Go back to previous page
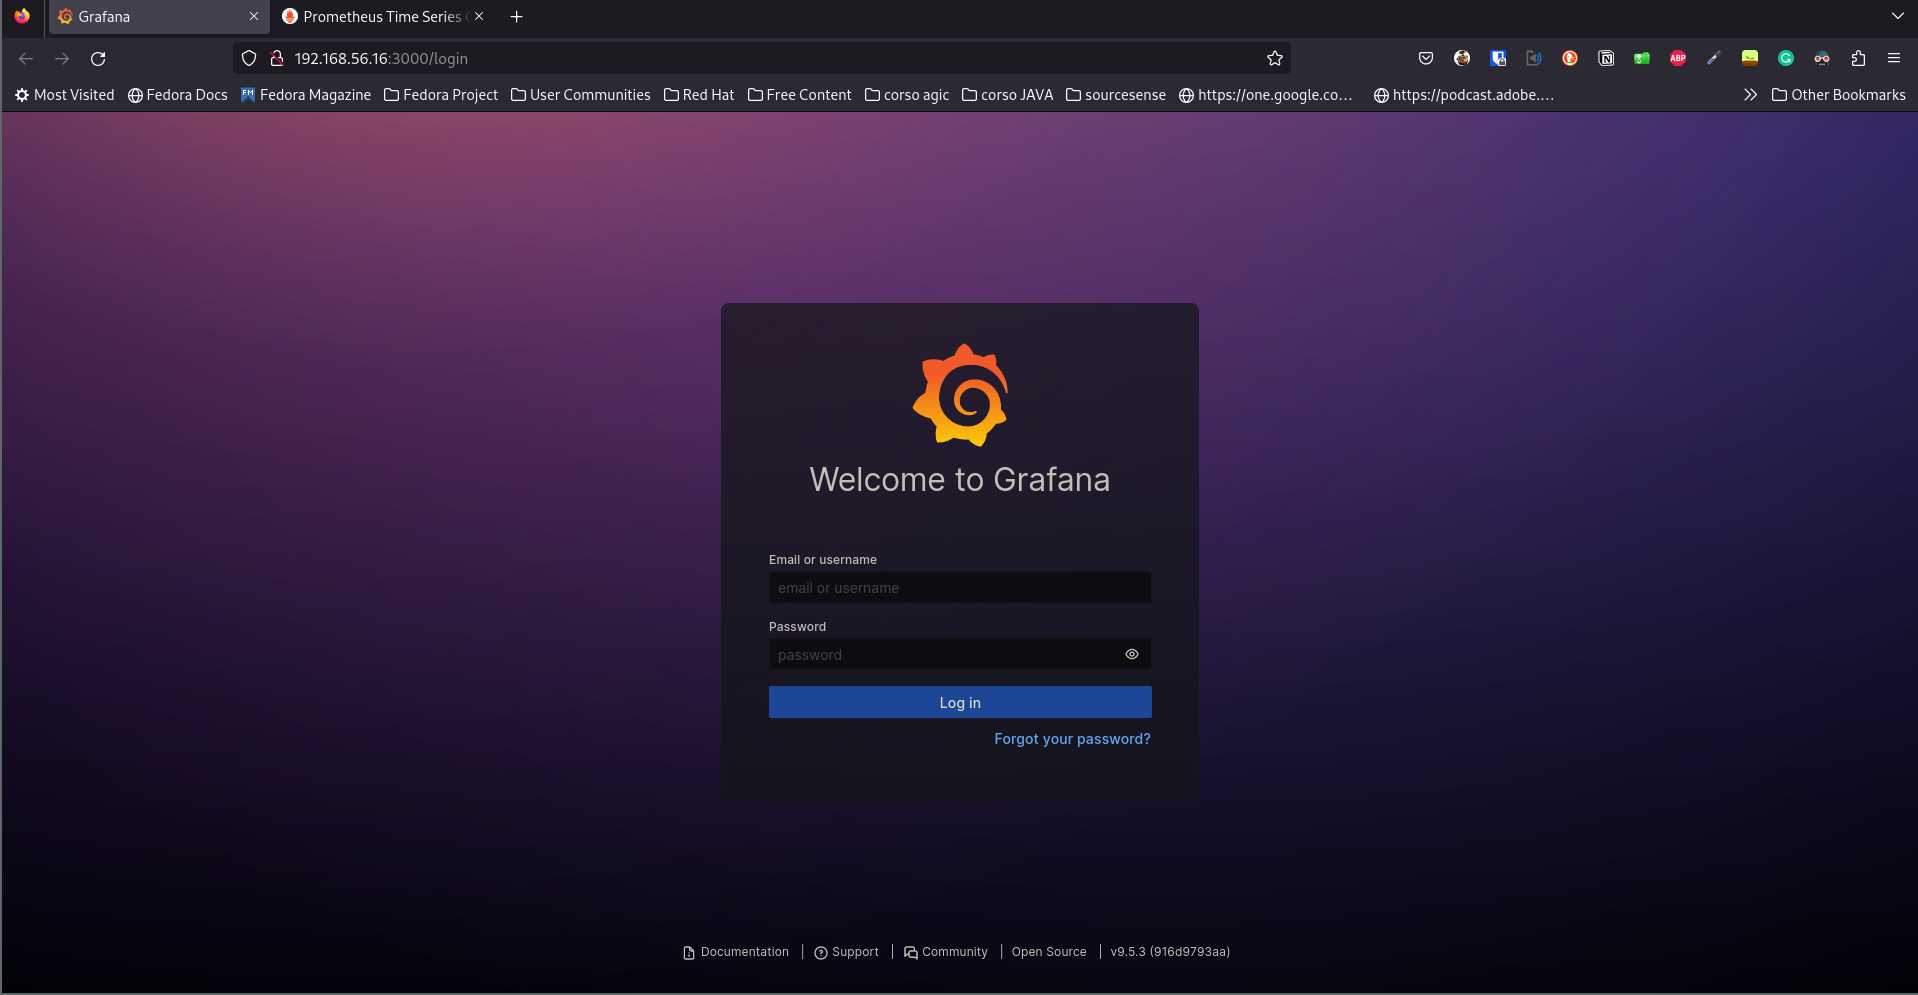The width and height of the screenshot is (1918, 995). [x=26, y=58]
